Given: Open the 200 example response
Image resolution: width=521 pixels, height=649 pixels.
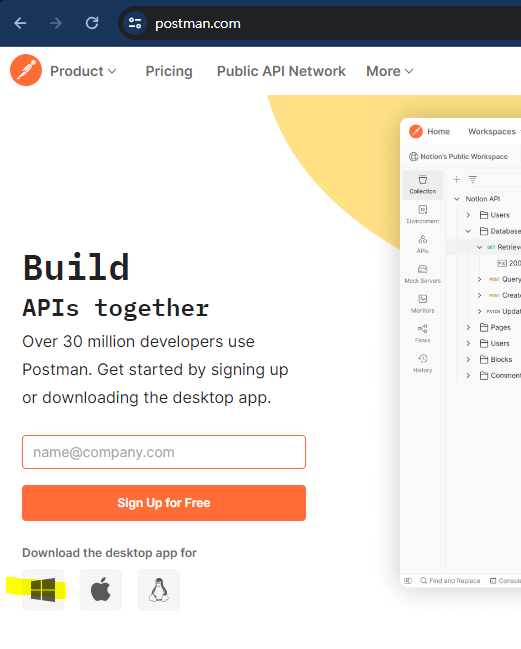Looking at the screenshot, I should point(509,263).
